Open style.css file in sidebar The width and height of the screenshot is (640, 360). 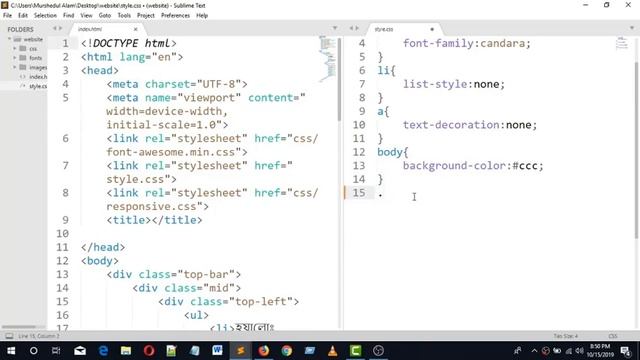point(38,86)
